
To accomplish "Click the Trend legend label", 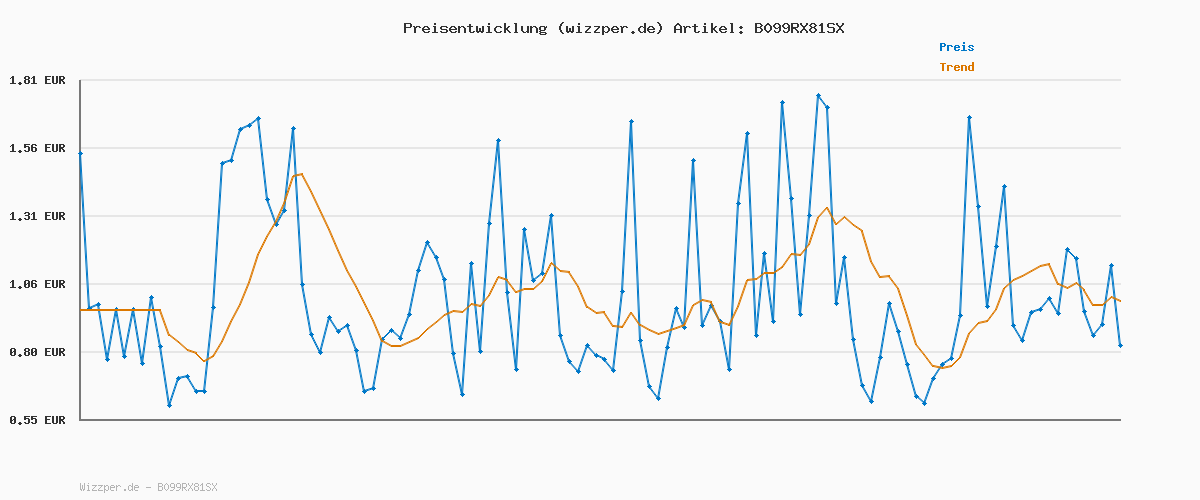I will click(956, 68).
